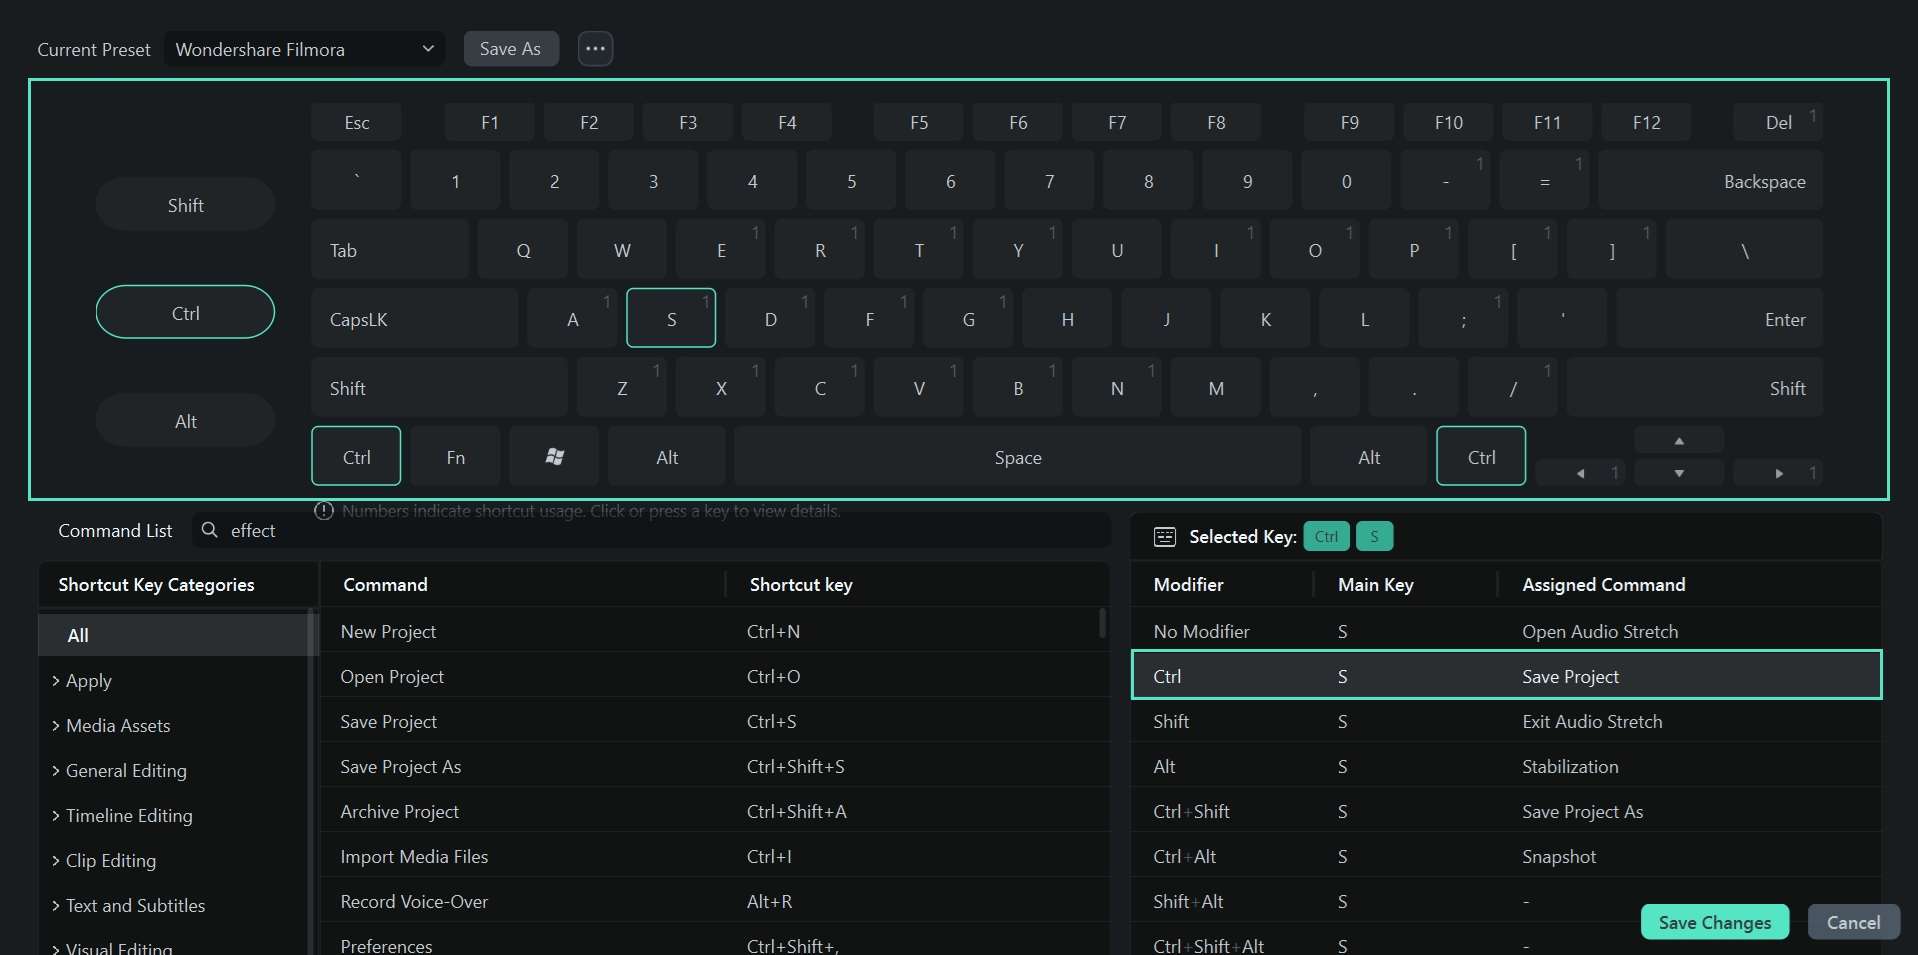1918x955 pixels.
Task: Select the F5 key on the keyboard
Action: coord(919,122)
